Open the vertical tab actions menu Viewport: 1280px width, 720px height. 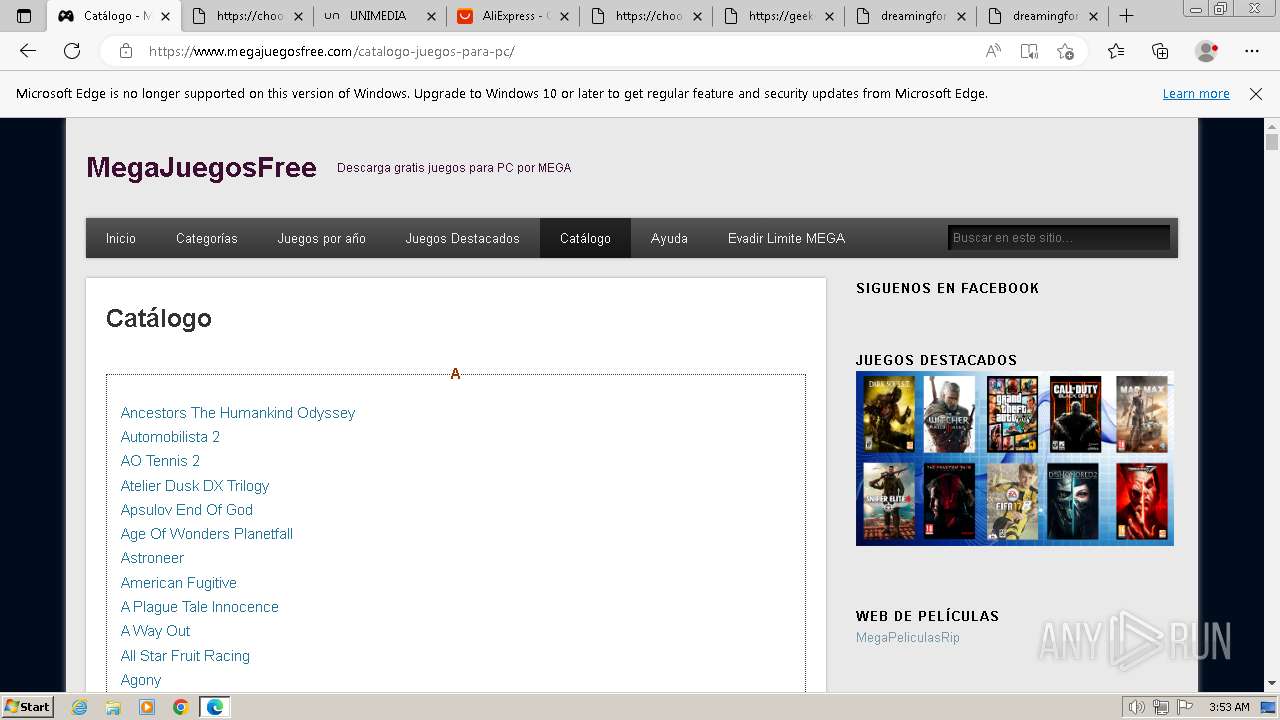pos(24,16)
